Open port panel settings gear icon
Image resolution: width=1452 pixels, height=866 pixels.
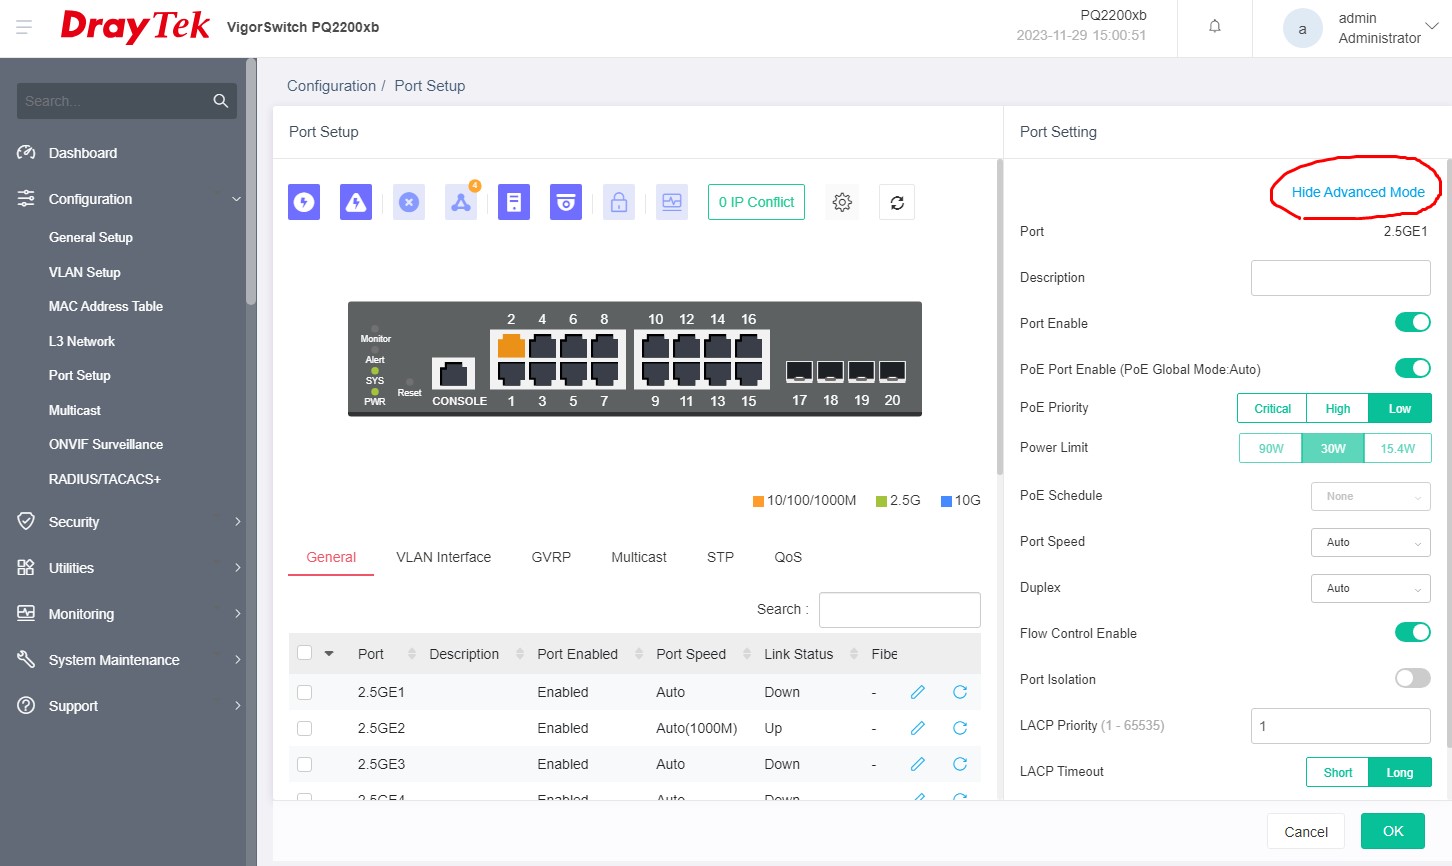pos(842,202)
